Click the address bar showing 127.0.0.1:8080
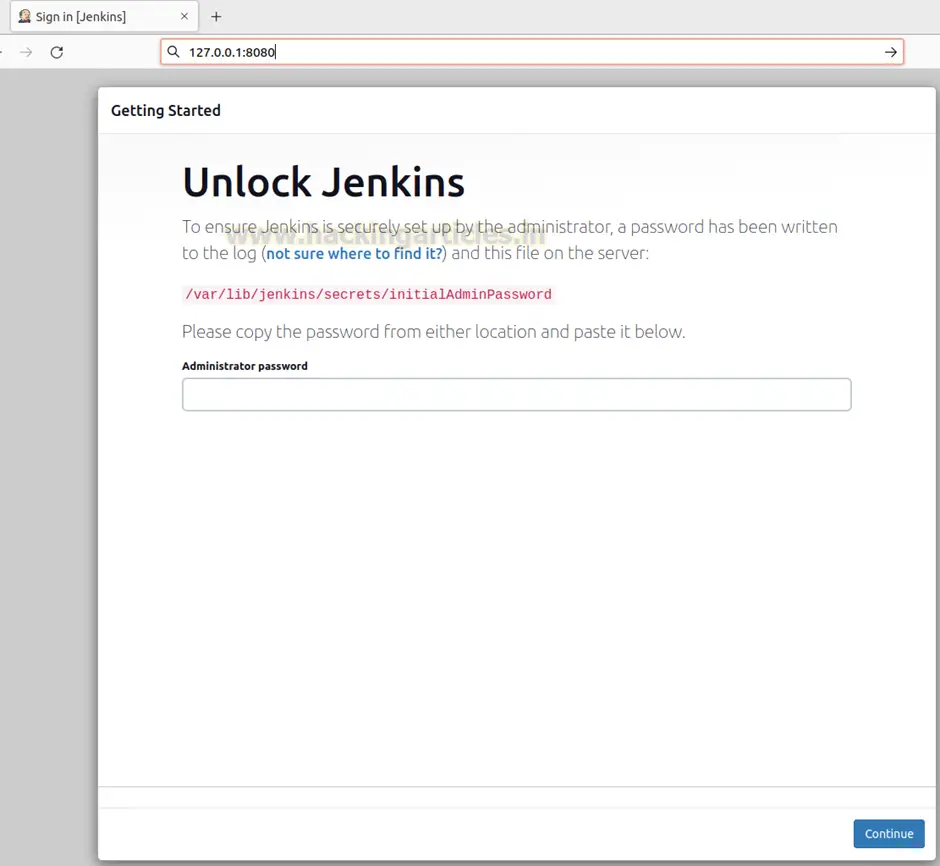This screenshot has width=940, height=866. 532,52
